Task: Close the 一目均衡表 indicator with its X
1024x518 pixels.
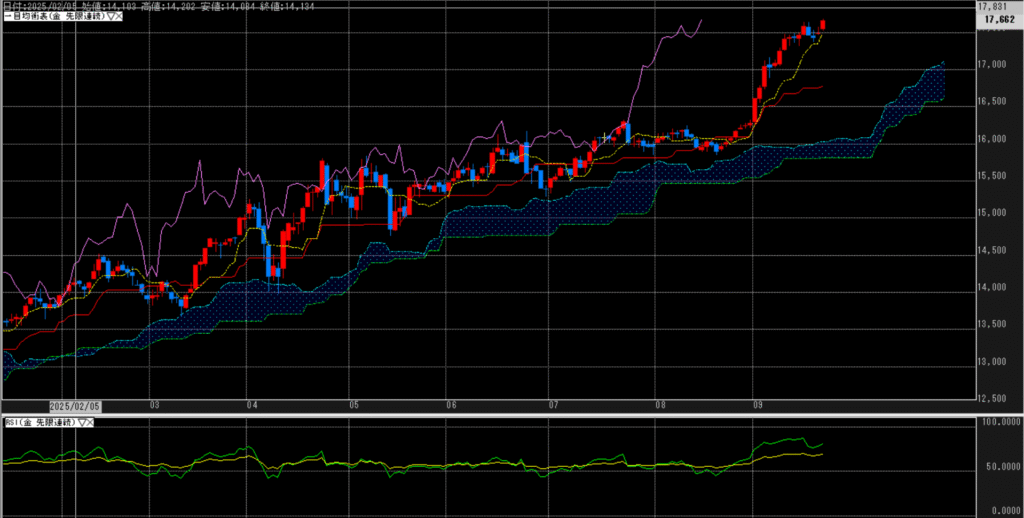Action: (x=117, y=17)
